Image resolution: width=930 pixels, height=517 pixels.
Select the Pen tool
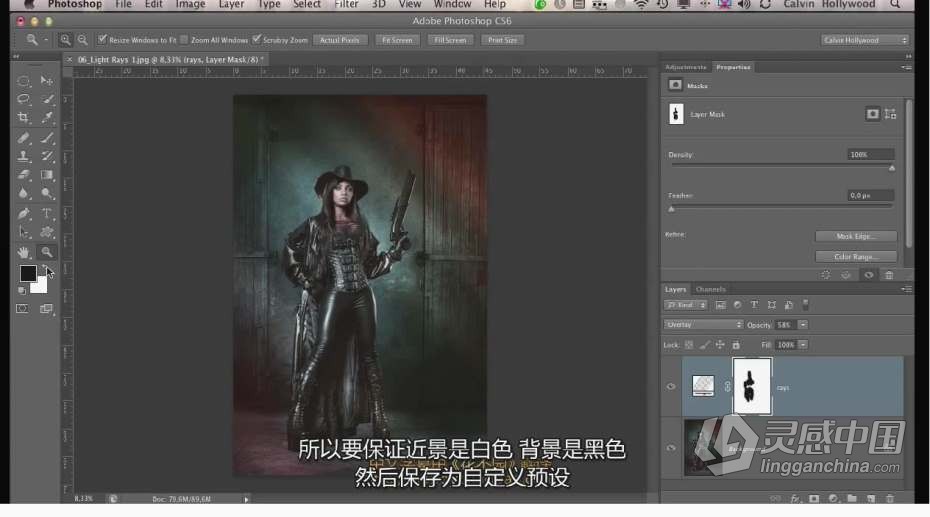click(23, 213)
